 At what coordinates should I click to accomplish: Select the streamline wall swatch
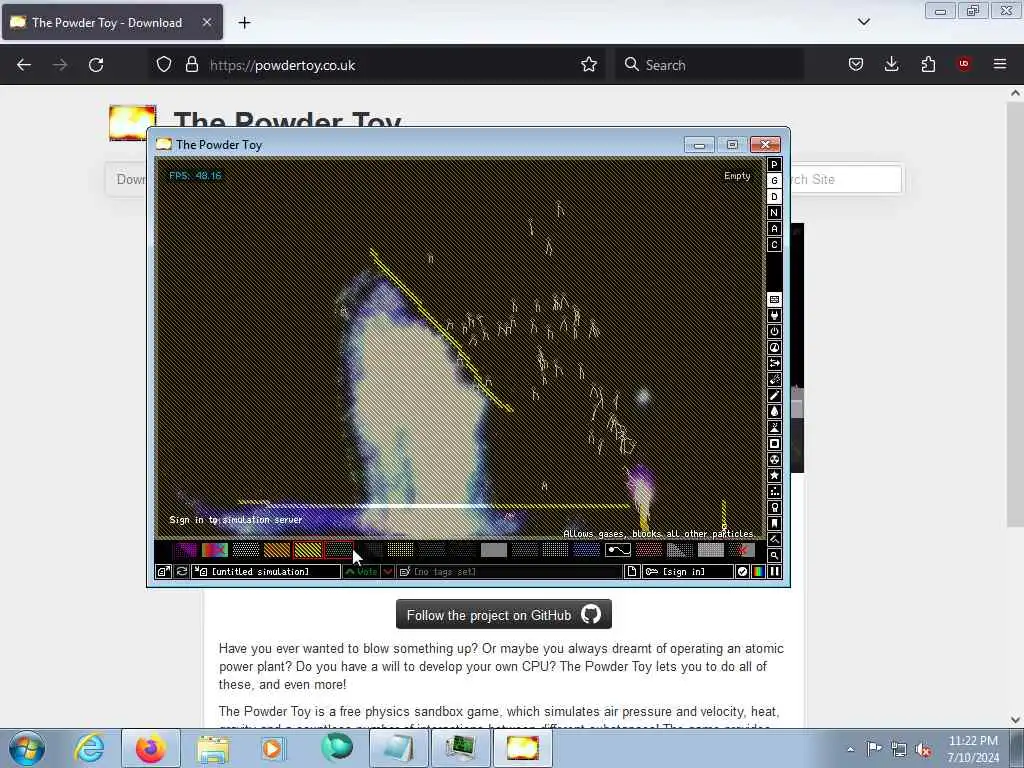click(x=618, y=551)
